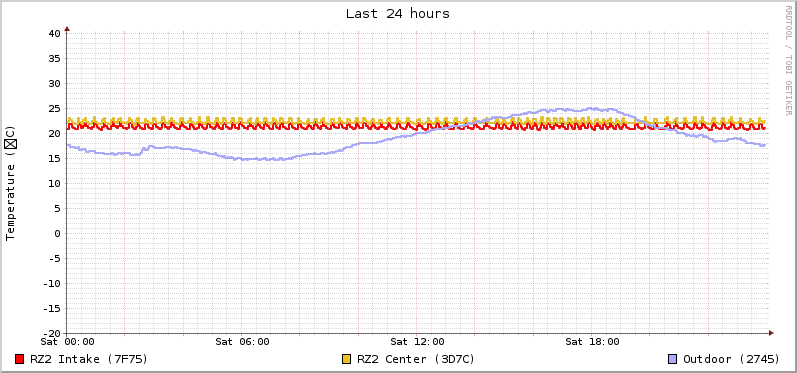Click the purple Outdoor legend swatch

coord(672,359)
